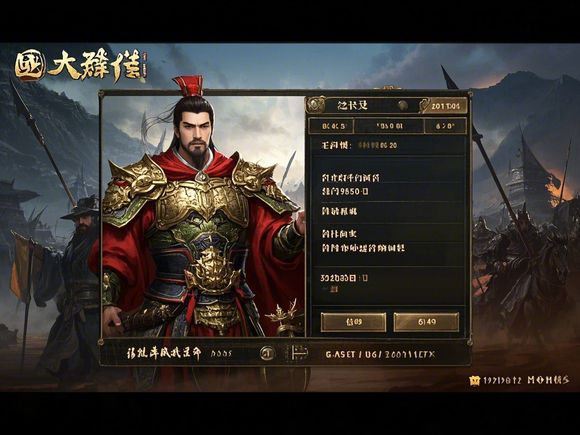Click the GASET text in bottom bar

click(340, 354)
